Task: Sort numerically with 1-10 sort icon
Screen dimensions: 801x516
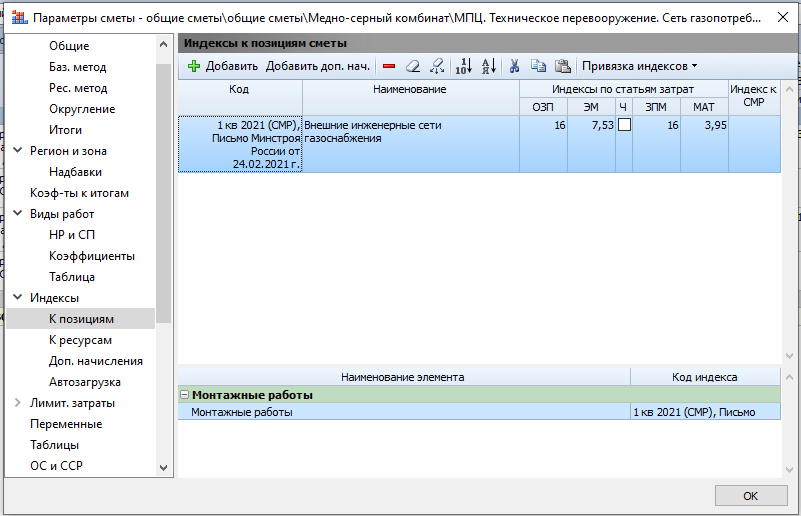Action: [x=464, y=66]
